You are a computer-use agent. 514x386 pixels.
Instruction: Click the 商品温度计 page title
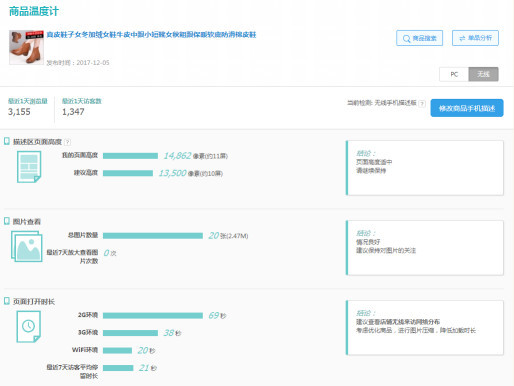tap(34, 11)
